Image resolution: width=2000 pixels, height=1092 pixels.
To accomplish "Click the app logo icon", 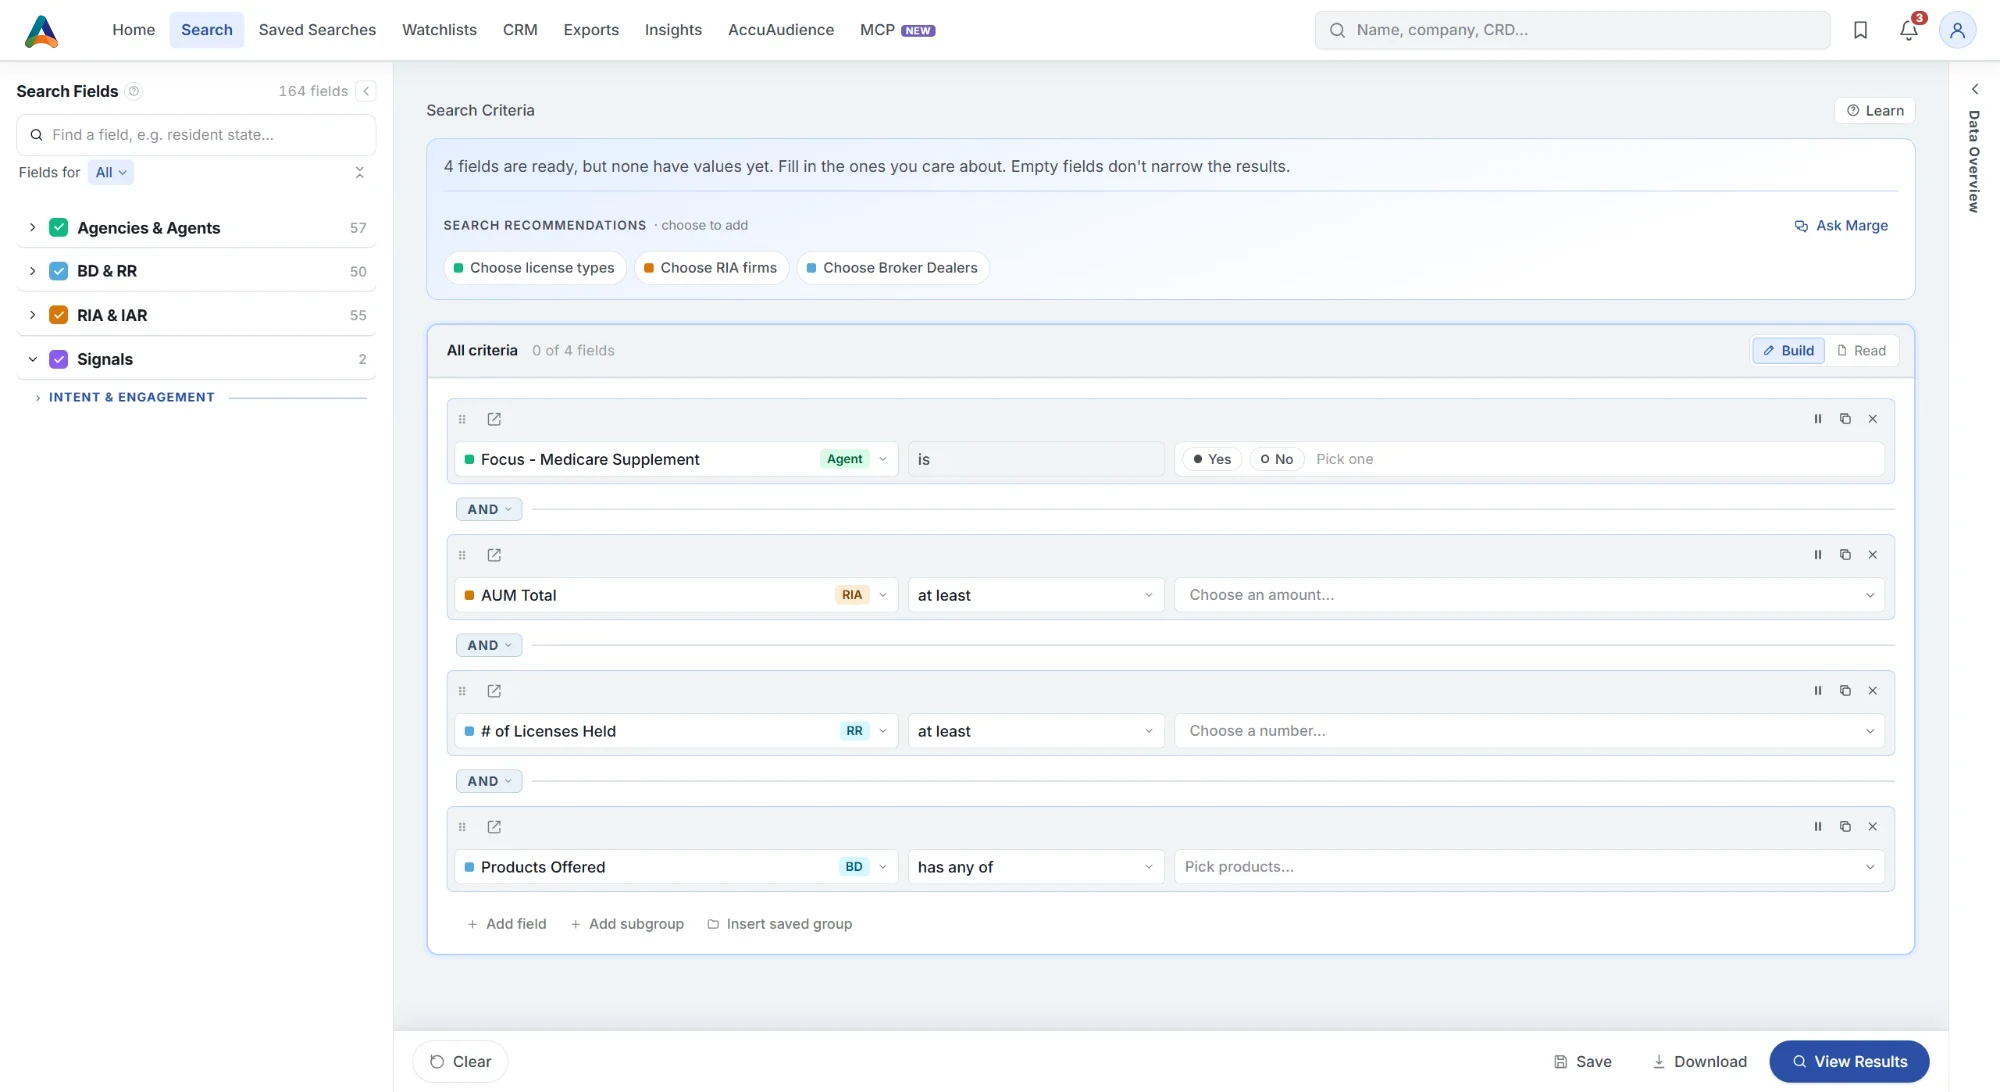I will click(x=41, y=31).
